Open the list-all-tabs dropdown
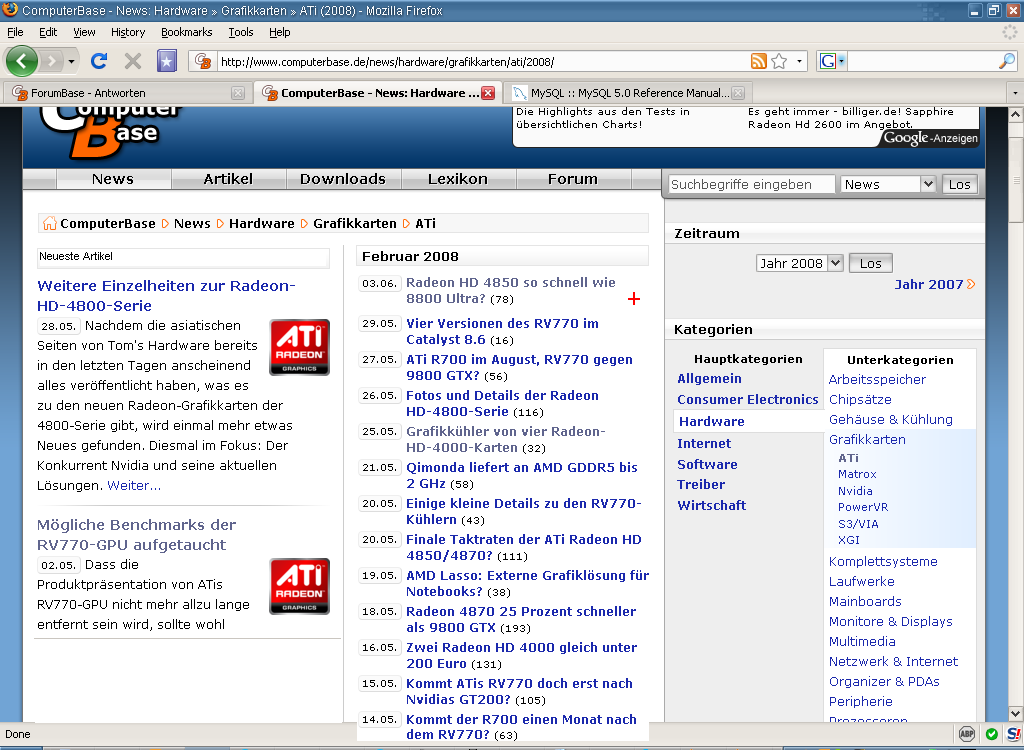The height and width of the screenshot is (750, 1024). tap(1015, 93)
